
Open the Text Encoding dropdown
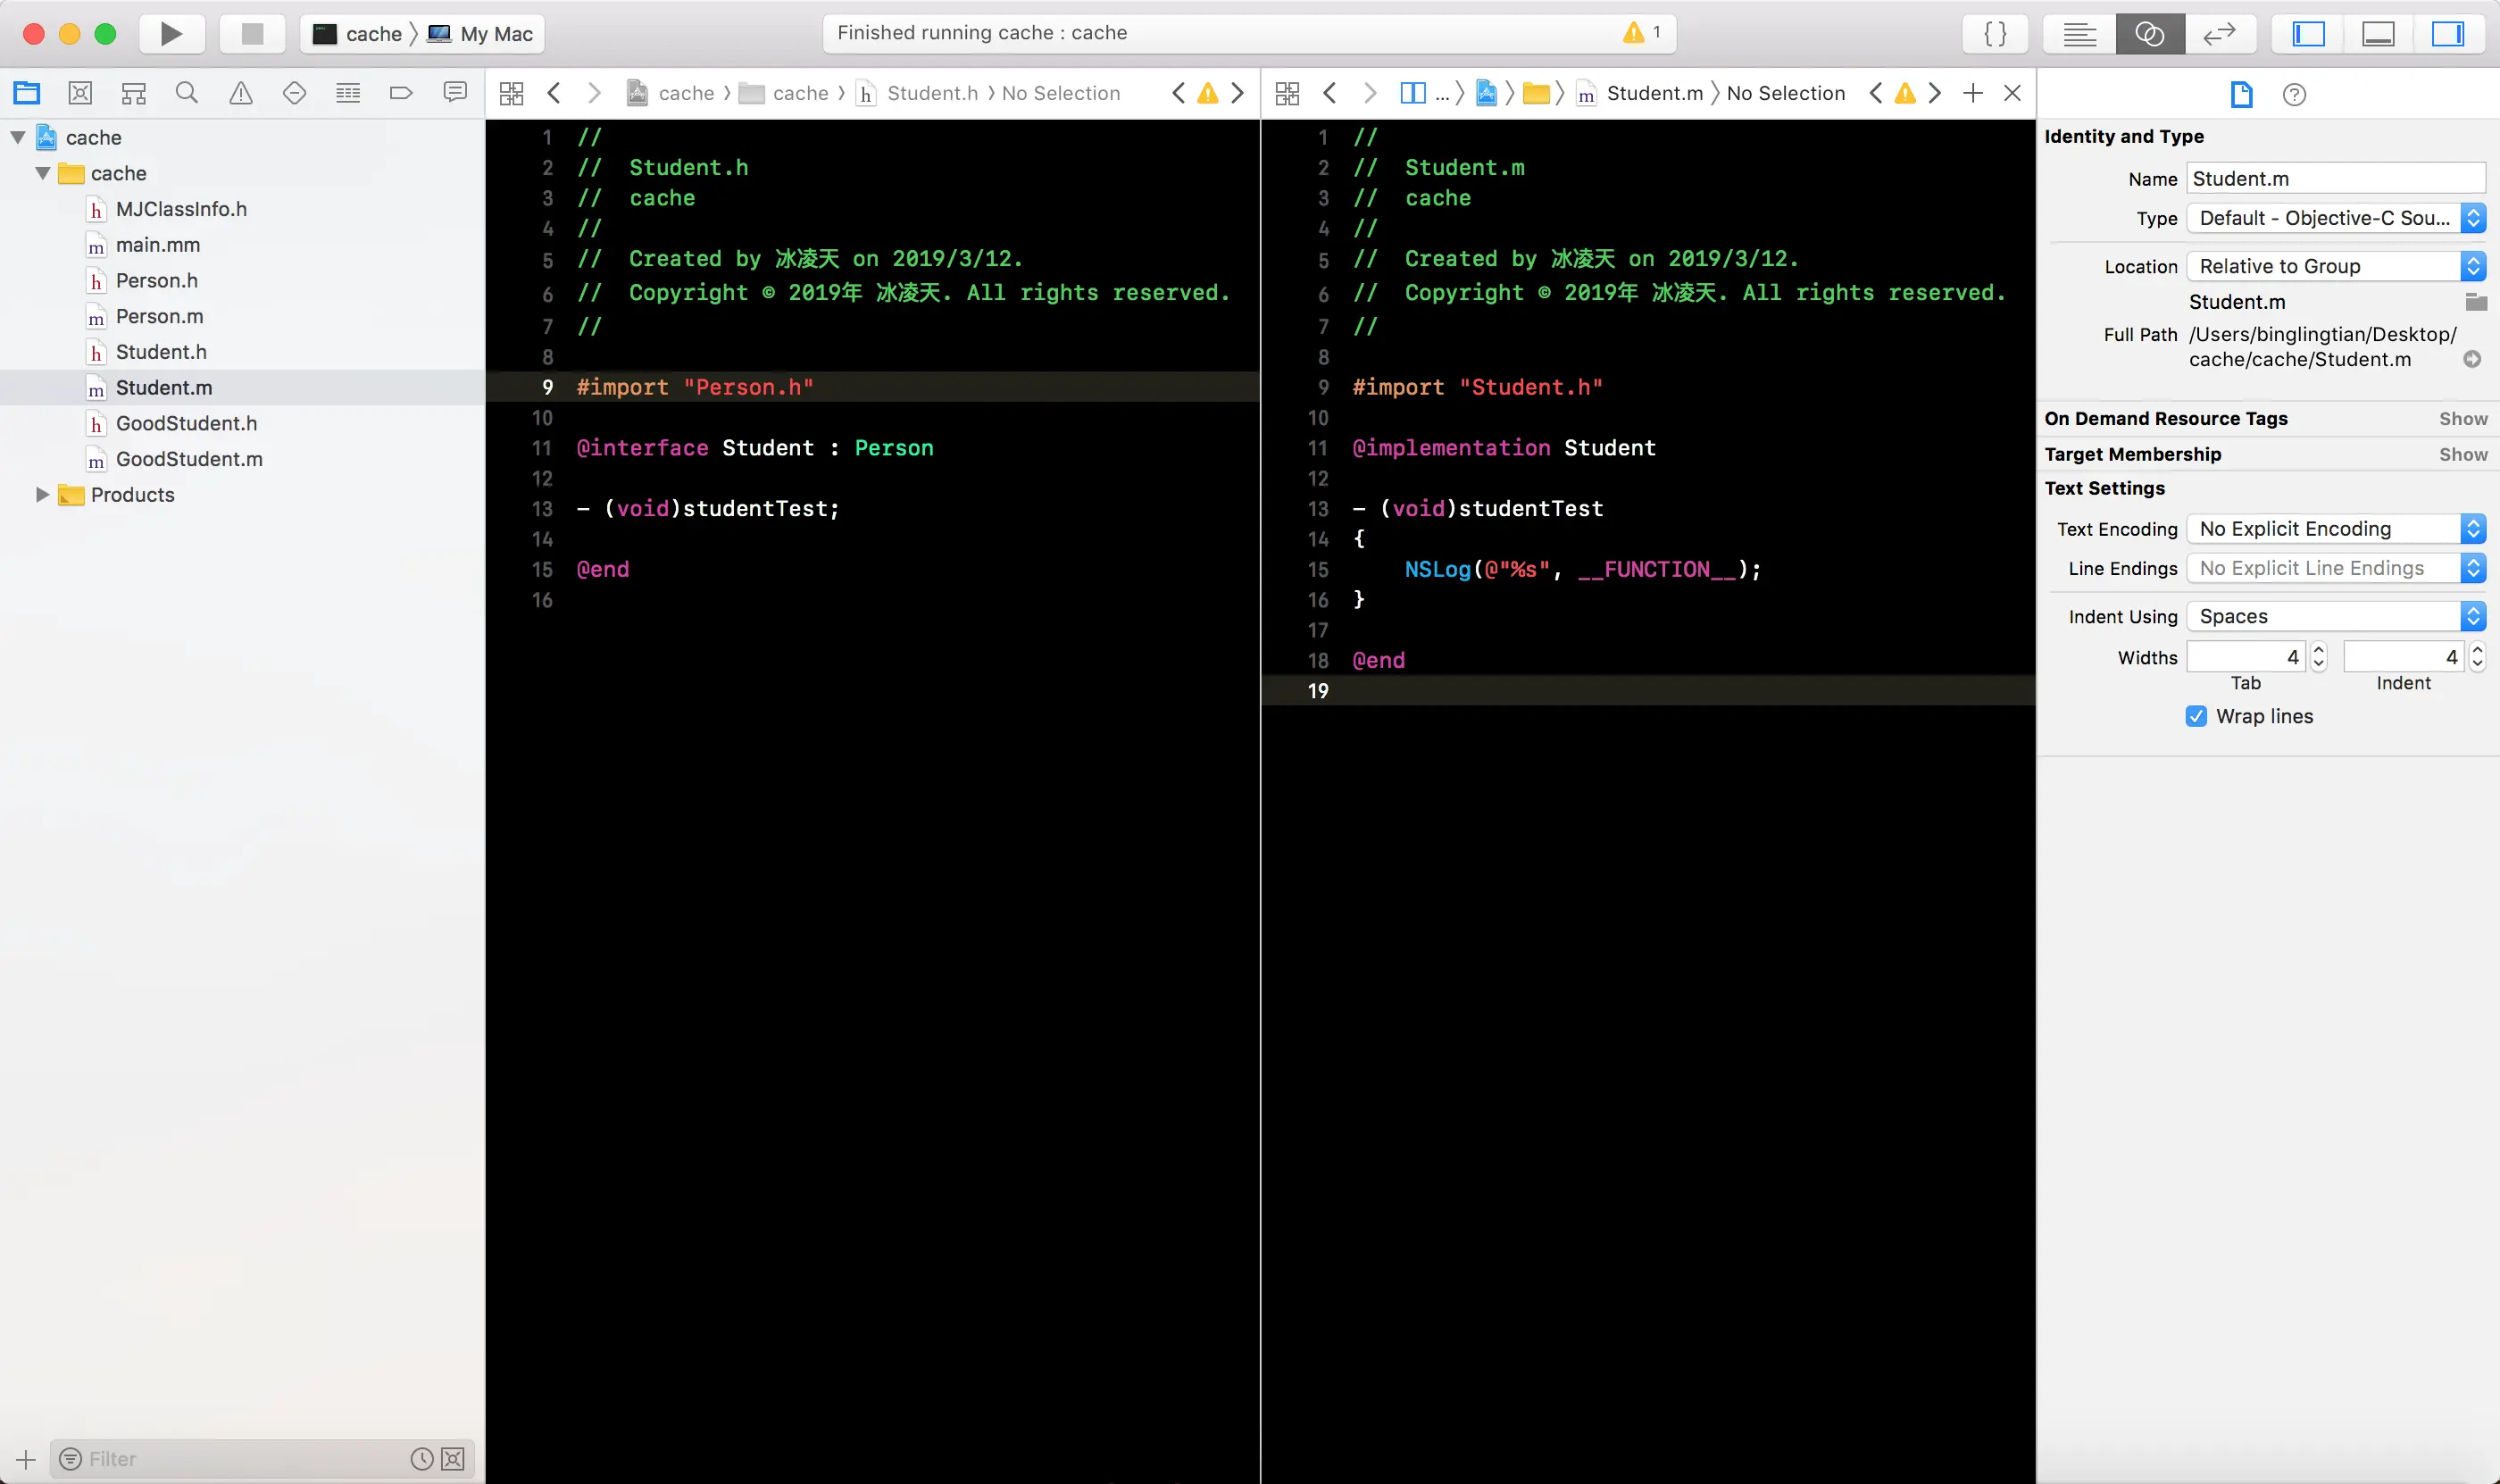click(2335, 529)
